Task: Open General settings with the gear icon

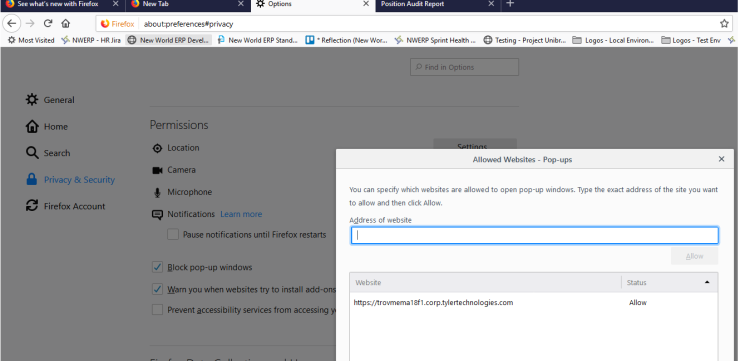Action: (x=32, y=100)
